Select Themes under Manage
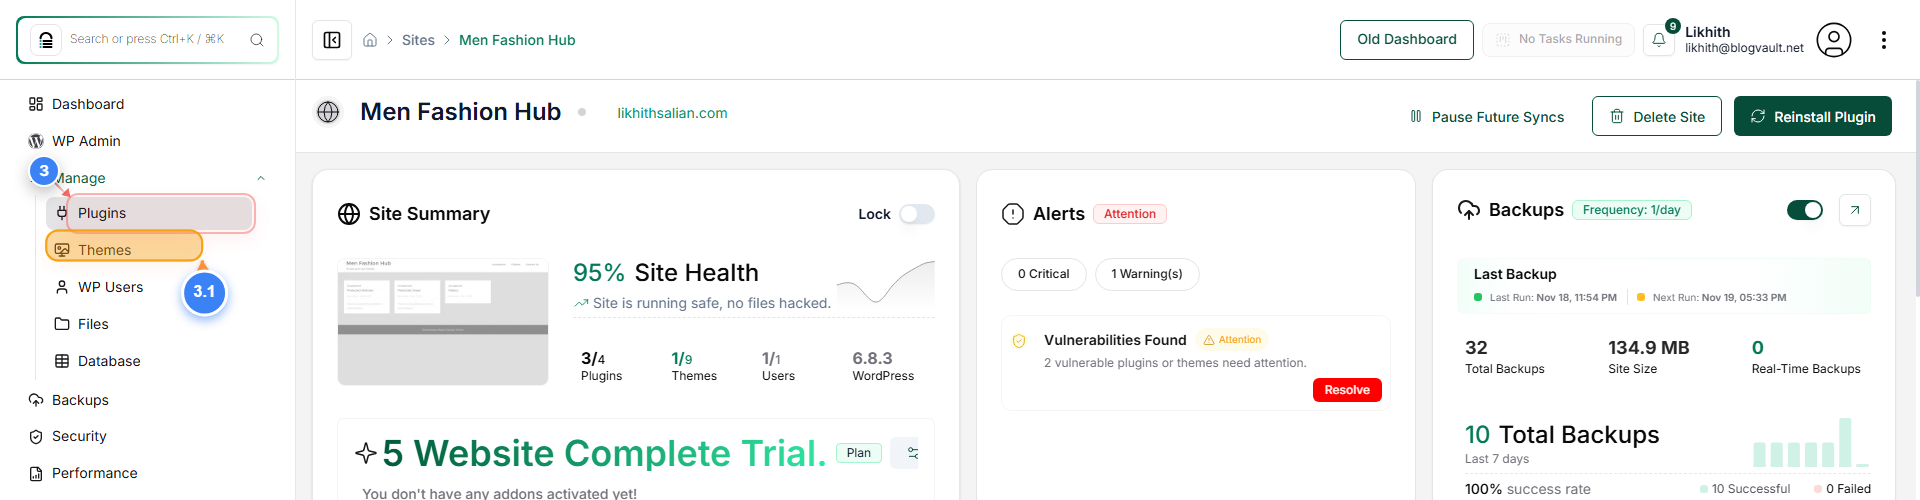Image resolution: width=1920 pixels, height=500 pixels. [124, 250]
